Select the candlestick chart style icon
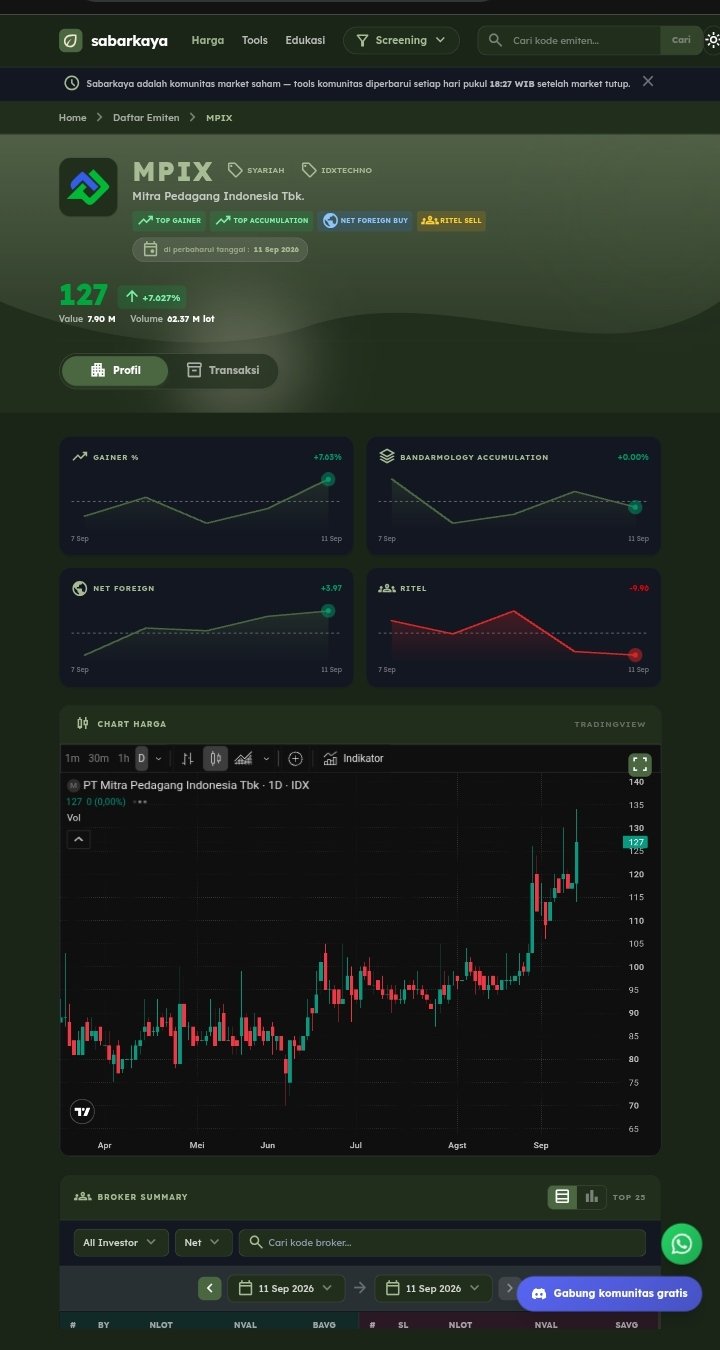This screenshot has width=720, height=1350. click(x=215, y=759)
